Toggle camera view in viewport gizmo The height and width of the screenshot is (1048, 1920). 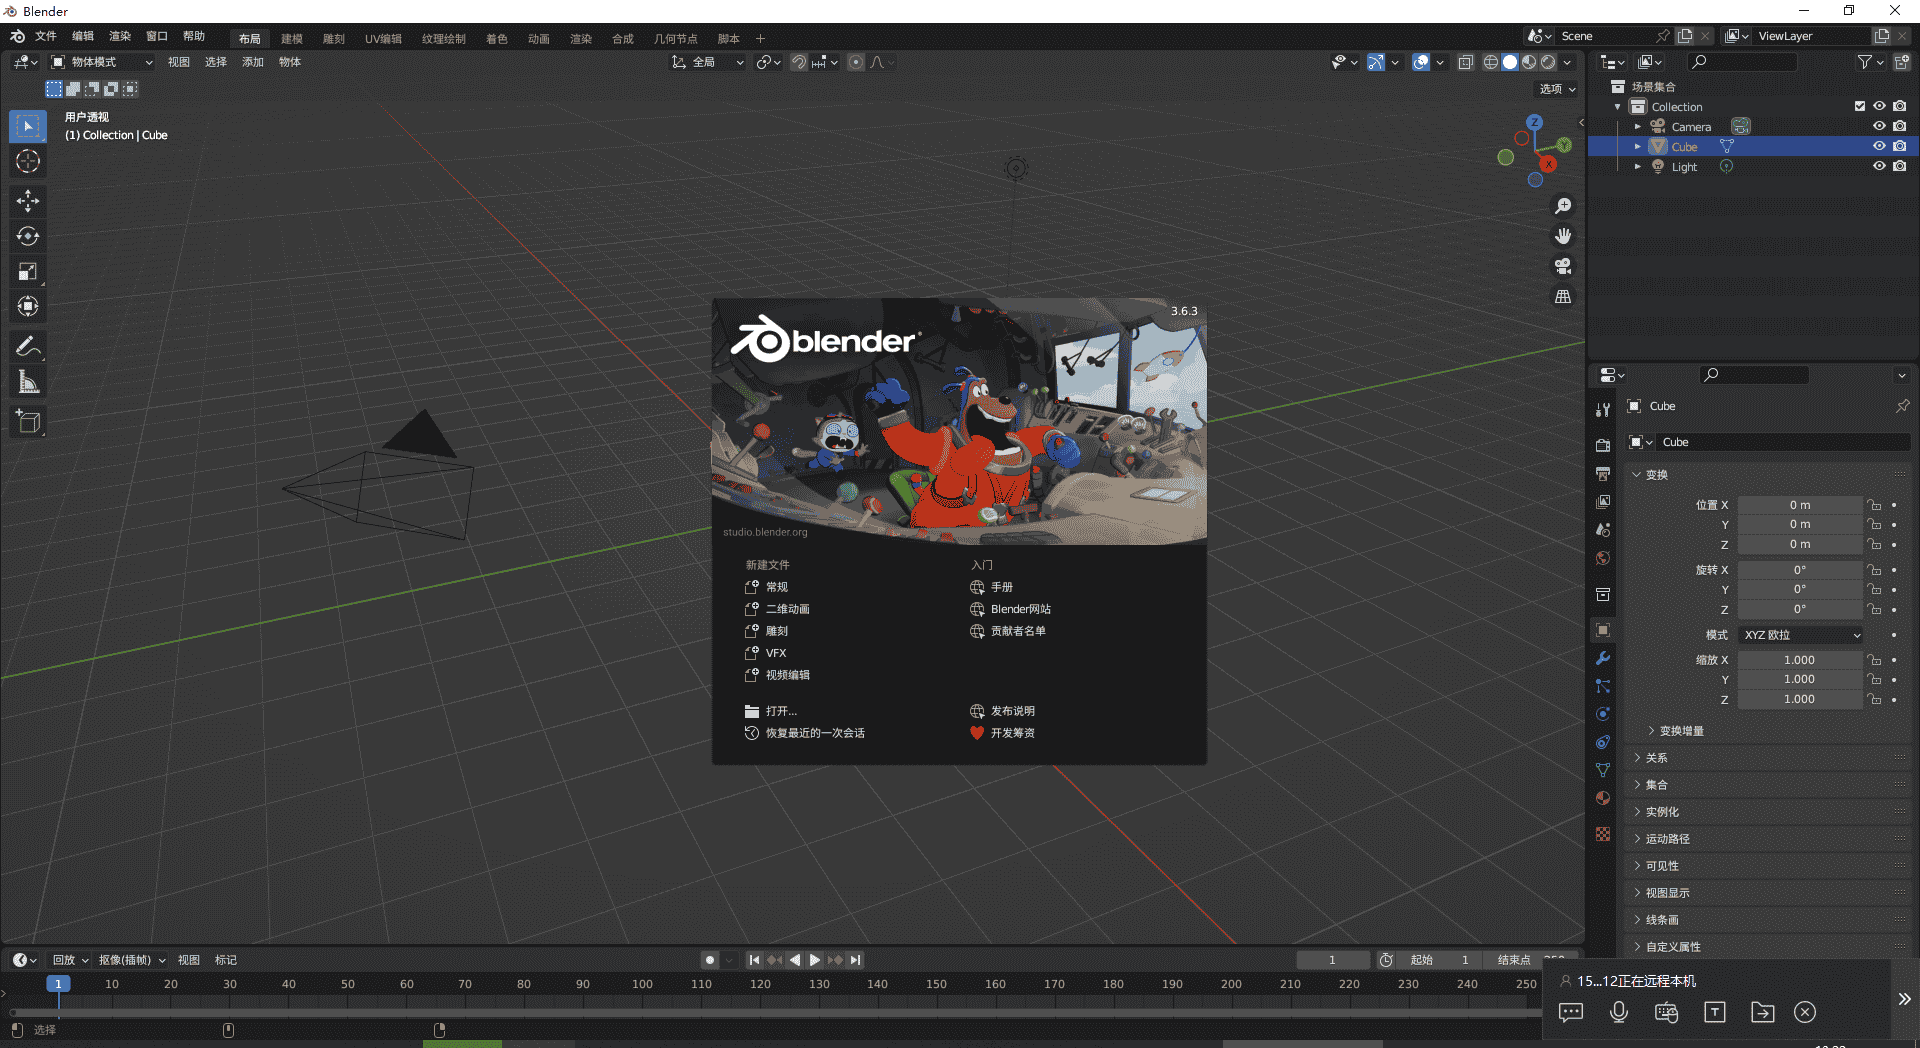pyautogui.click(x=1562, y=266)
